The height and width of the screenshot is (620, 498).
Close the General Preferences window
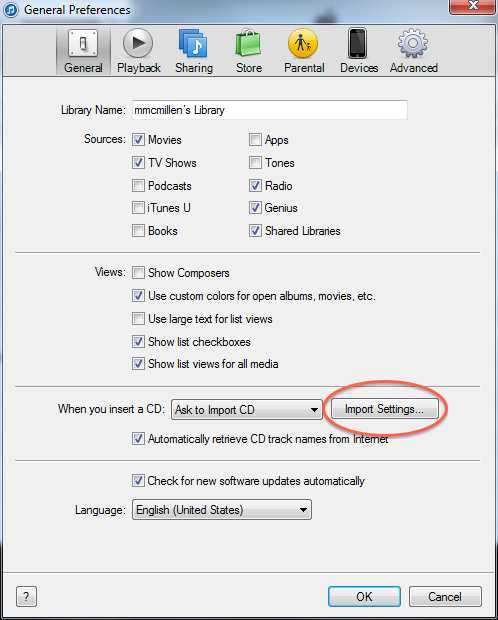coord(473,6)
